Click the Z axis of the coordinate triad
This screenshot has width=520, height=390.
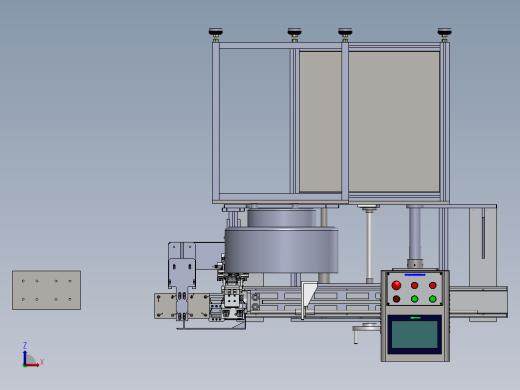[25, 354]
